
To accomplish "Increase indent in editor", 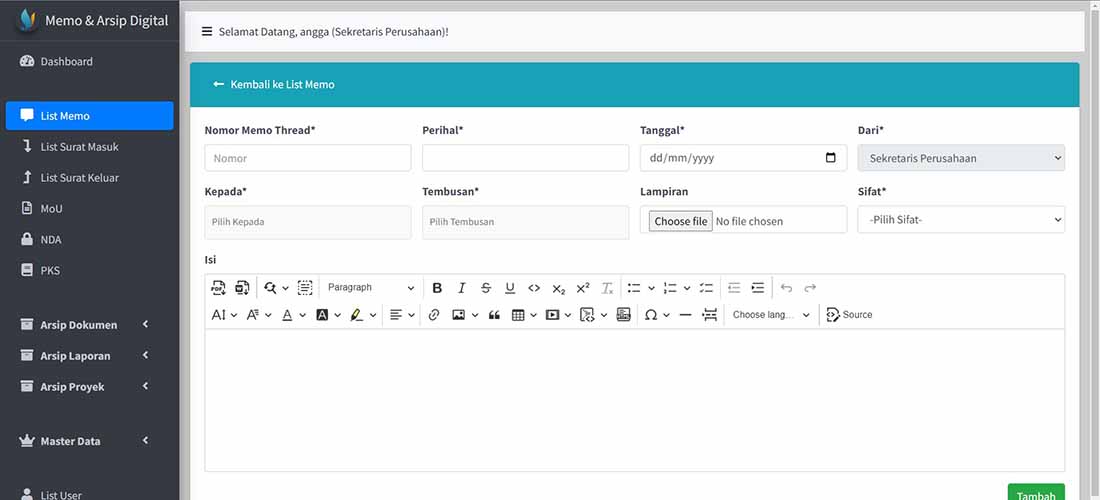I will pyautogui.click(x=758, y=288).
